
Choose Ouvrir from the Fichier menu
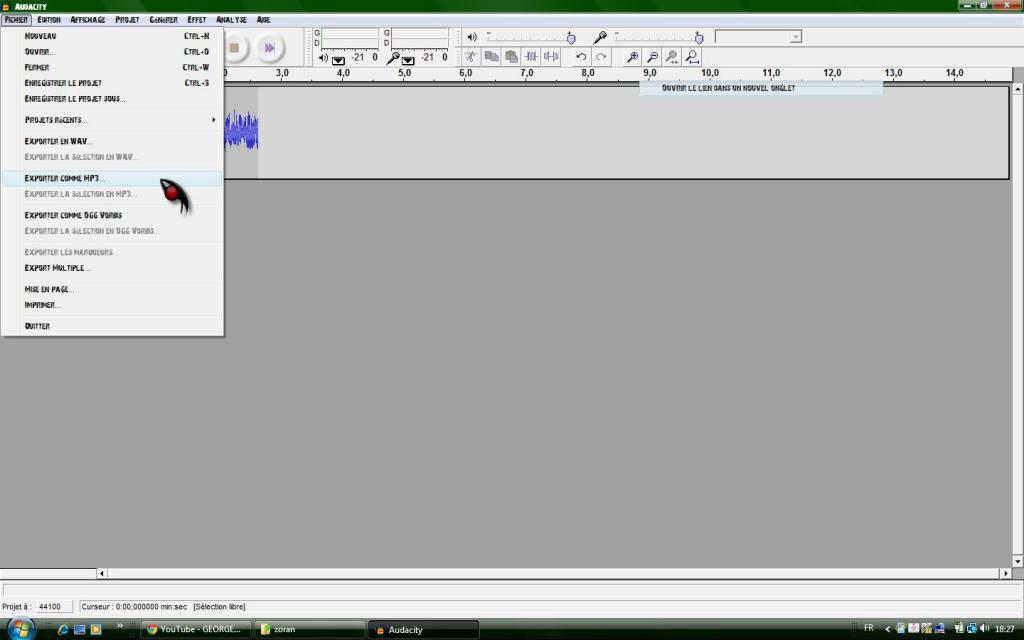(112, 52)
